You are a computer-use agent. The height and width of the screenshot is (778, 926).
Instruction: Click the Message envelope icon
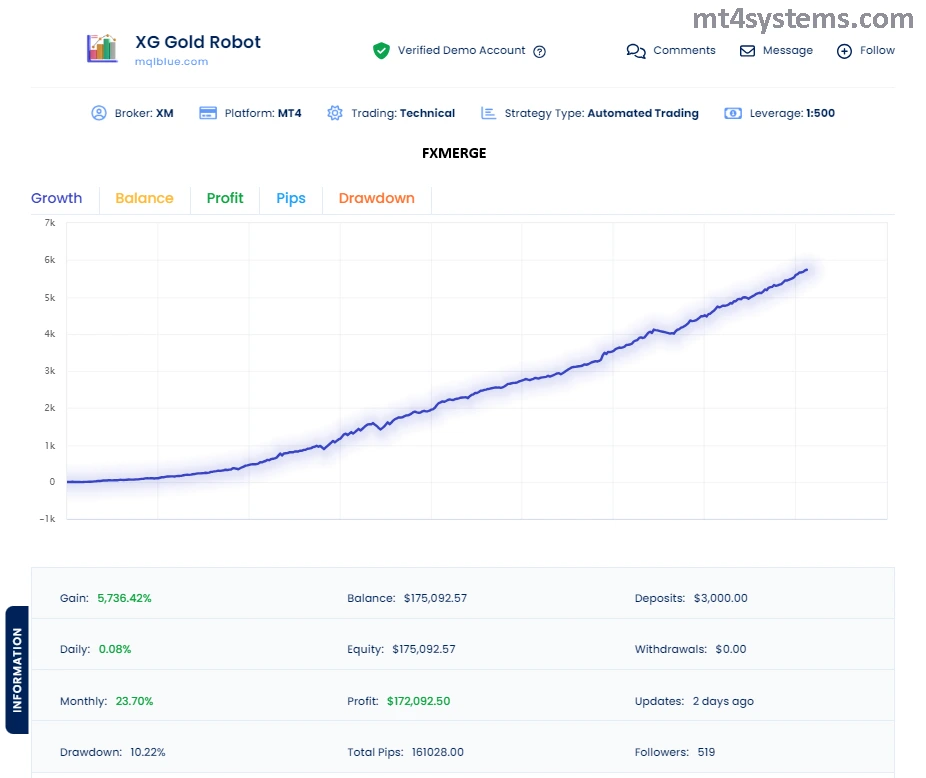(747, 51)
